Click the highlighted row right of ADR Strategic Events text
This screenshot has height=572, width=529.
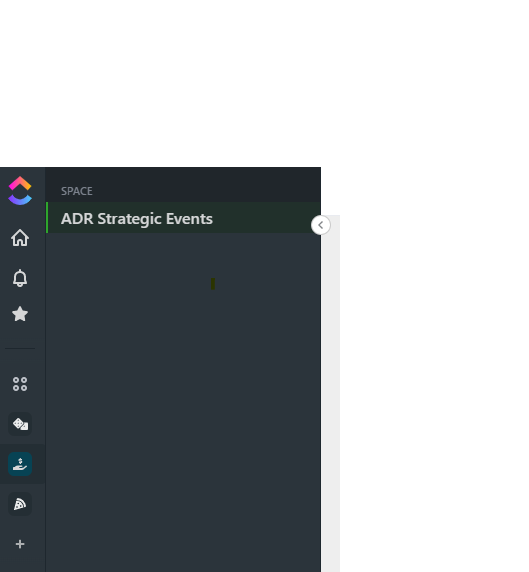(x=261, y=217)
